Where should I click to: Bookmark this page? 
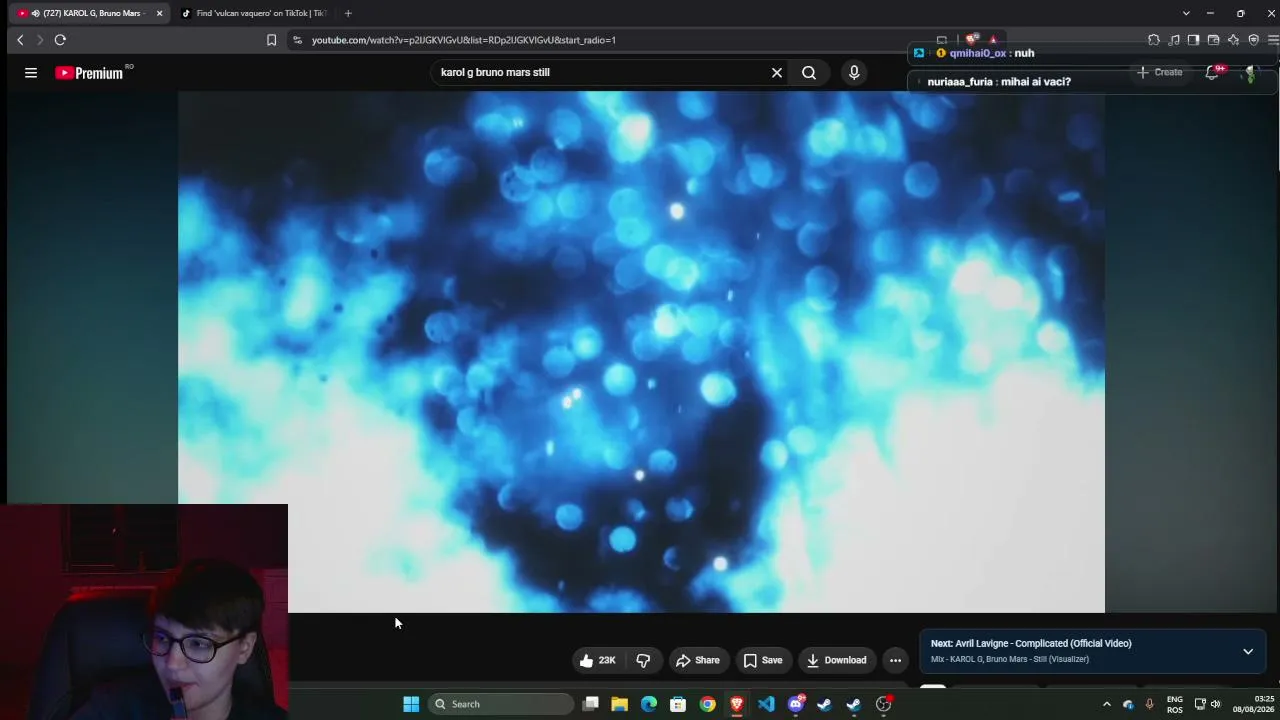coord(271,40)
